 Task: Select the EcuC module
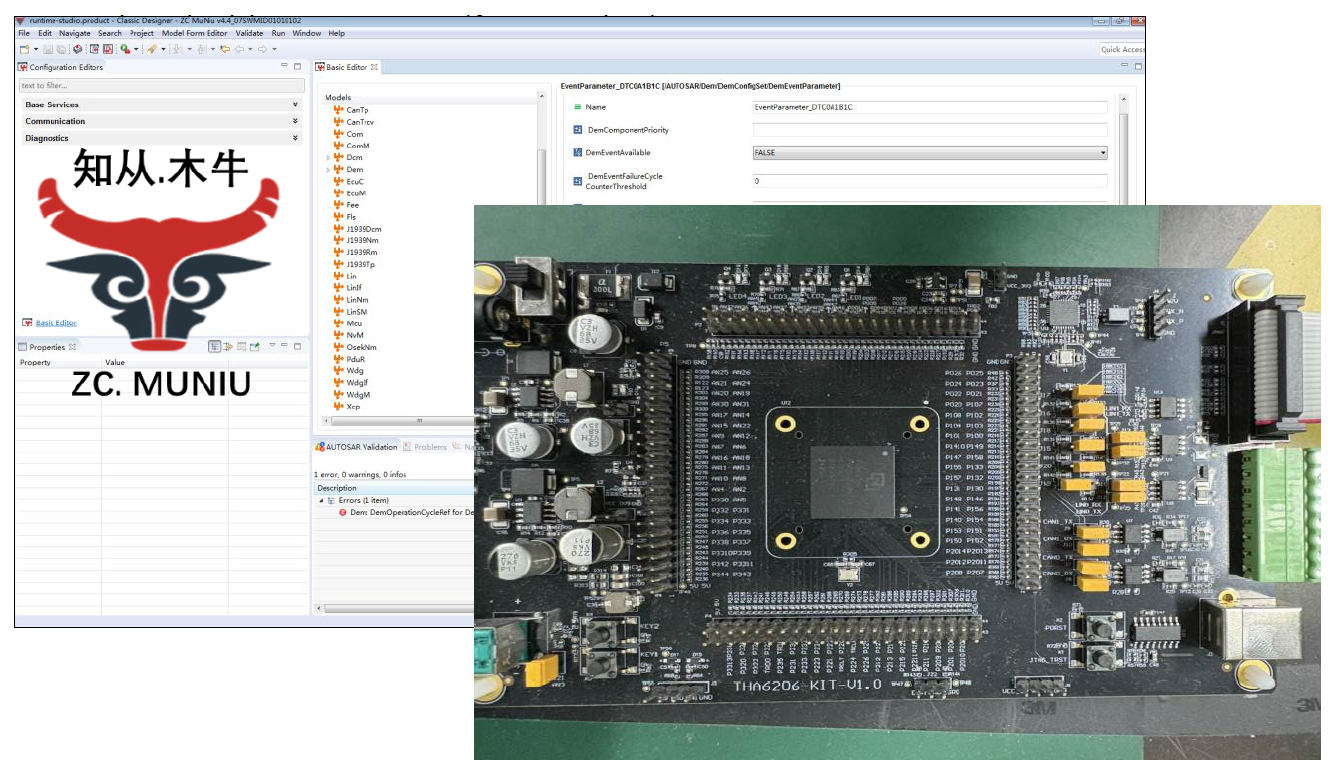click(355, 182)
